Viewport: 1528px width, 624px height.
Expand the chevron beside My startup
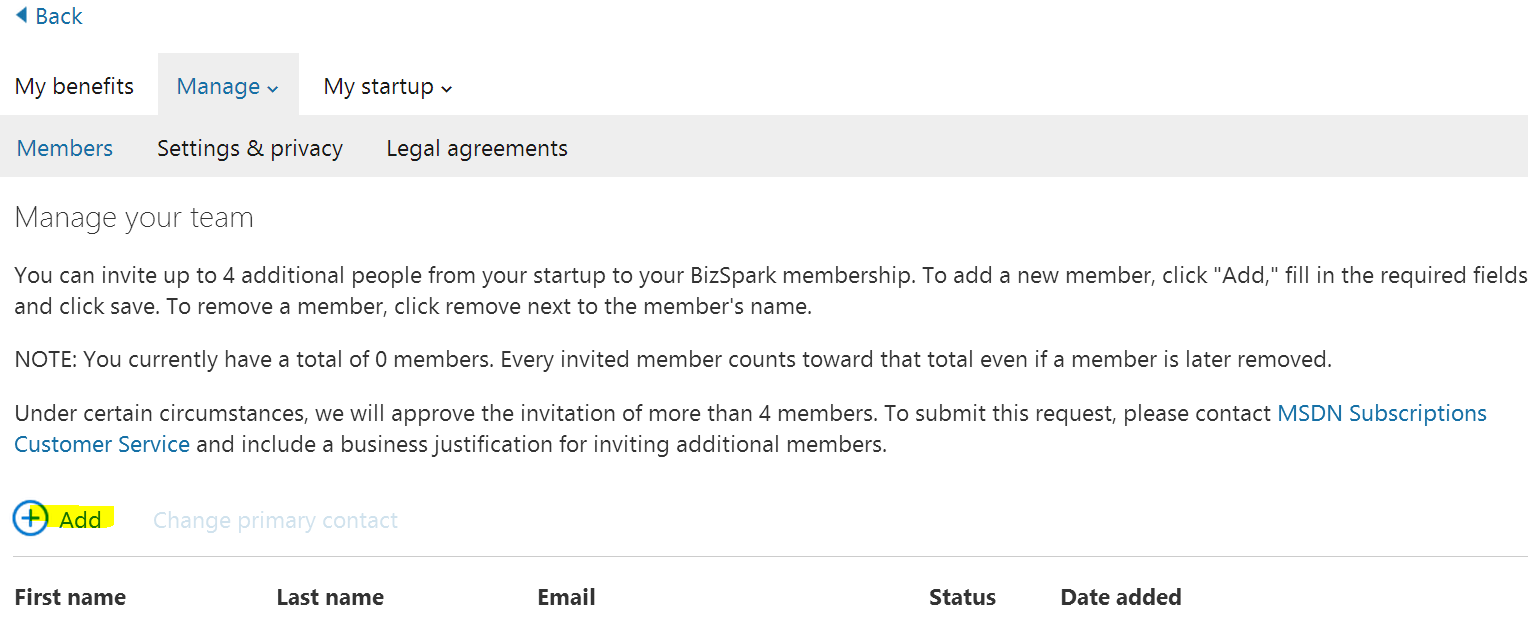tap(447, 89)
